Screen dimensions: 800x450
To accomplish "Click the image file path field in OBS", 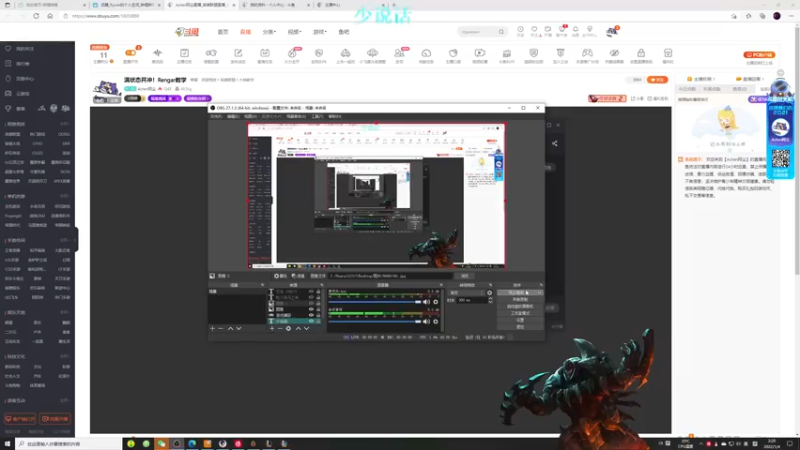I will click(x=391, y=276).
